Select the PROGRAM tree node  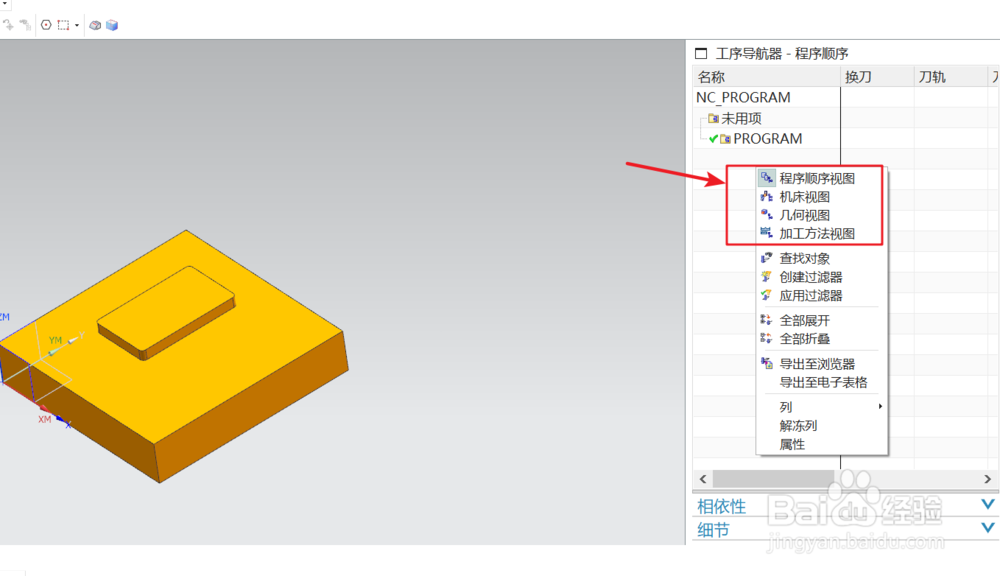click(x=767, y=139)
